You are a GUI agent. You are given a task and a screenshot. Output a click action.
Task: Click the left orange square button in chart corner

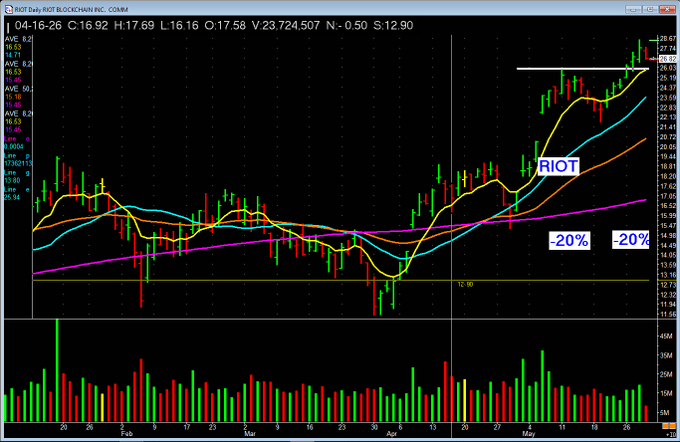tap(666, 427)
